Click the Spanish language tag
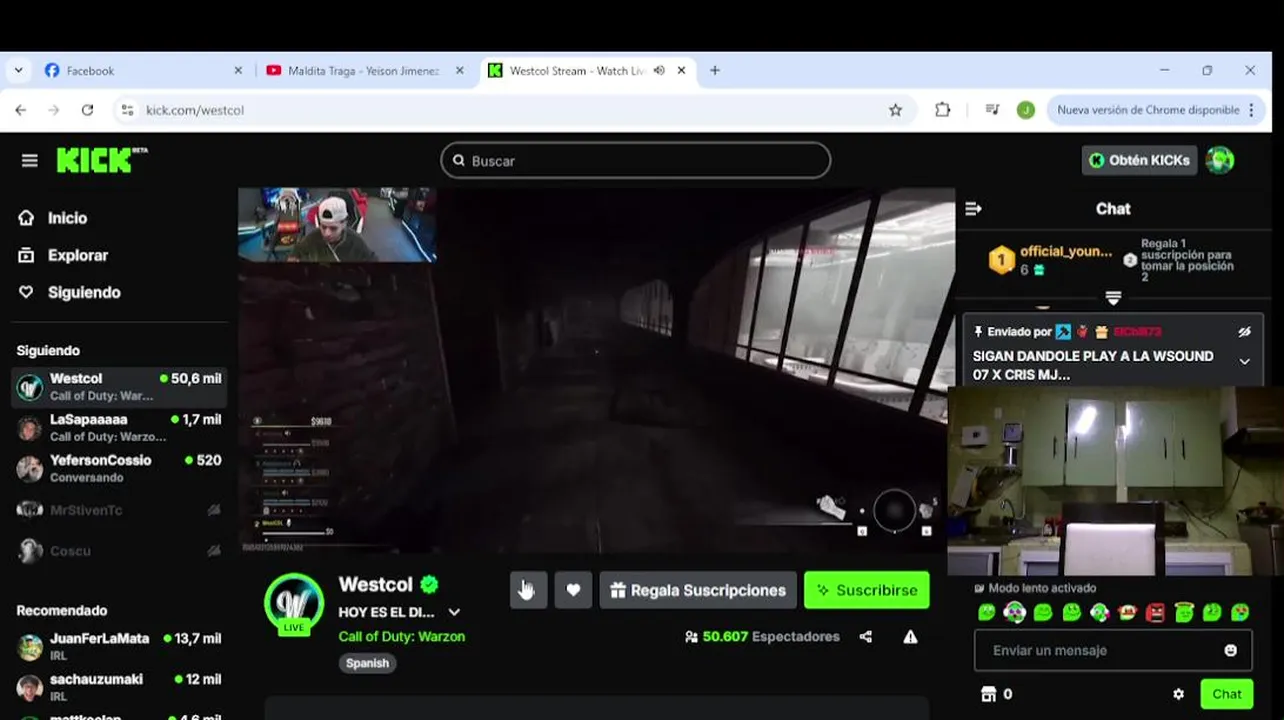The height and width of the screenshot is (720, 1284). (x=367, y=663)
